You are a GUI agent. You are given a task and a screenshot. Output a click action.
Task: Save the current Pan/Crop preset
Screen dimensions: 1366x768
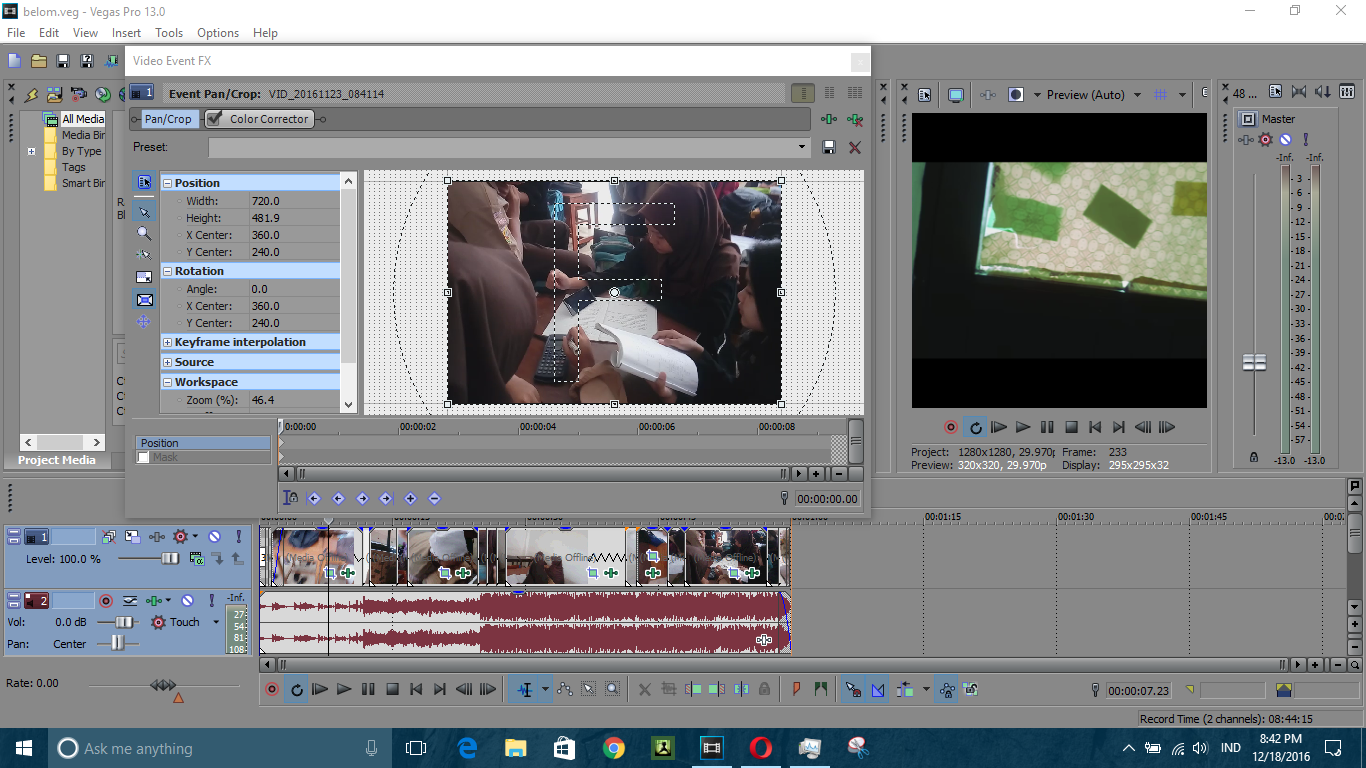click(x=829, y=147)
